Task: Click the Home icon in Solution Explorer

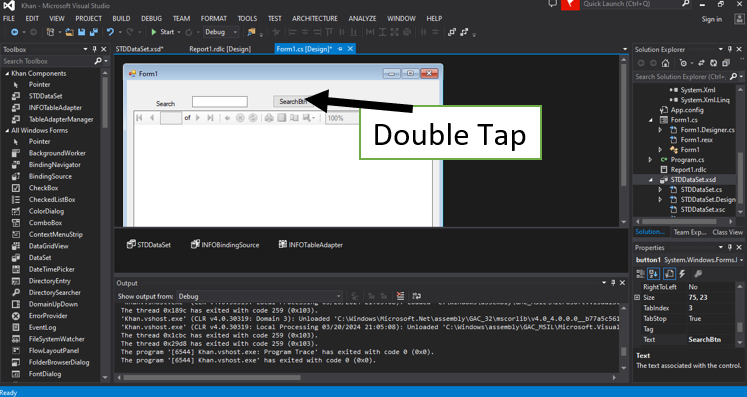Action: 666,63
